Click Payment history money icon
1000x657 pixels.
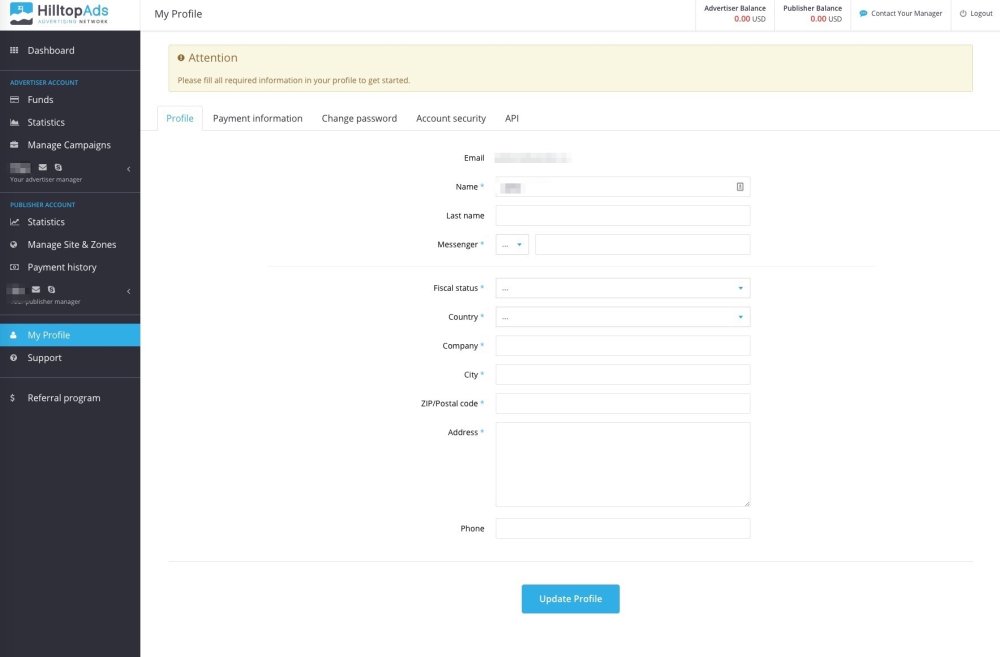14,267
